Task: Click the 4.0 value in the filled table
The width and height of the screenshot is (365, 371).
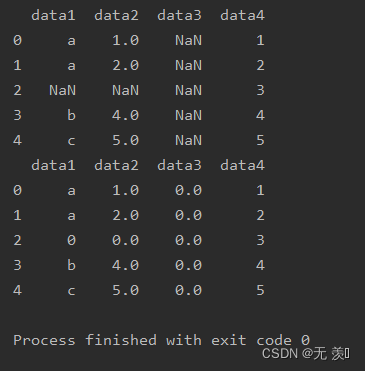Action: 125,265
